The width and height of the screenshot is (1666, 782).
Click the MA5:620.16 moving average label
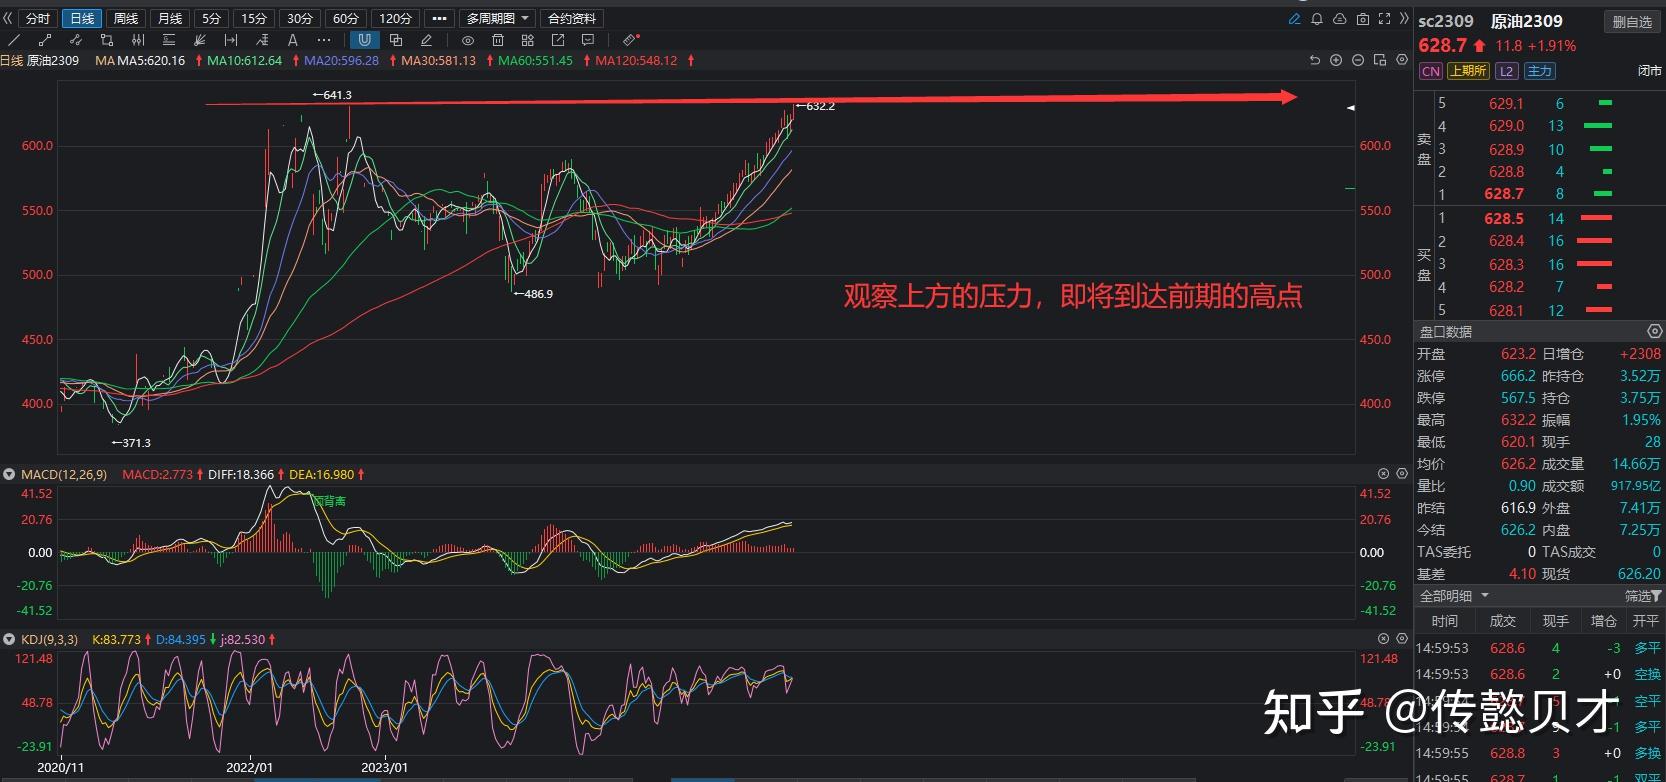coord(152,61)
